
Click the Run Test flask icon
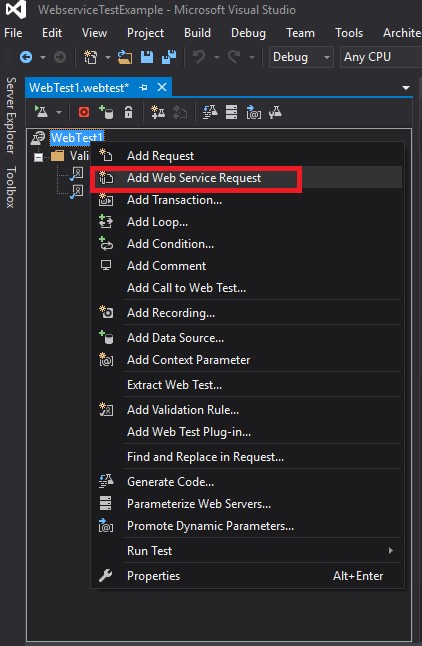[41, 112]
